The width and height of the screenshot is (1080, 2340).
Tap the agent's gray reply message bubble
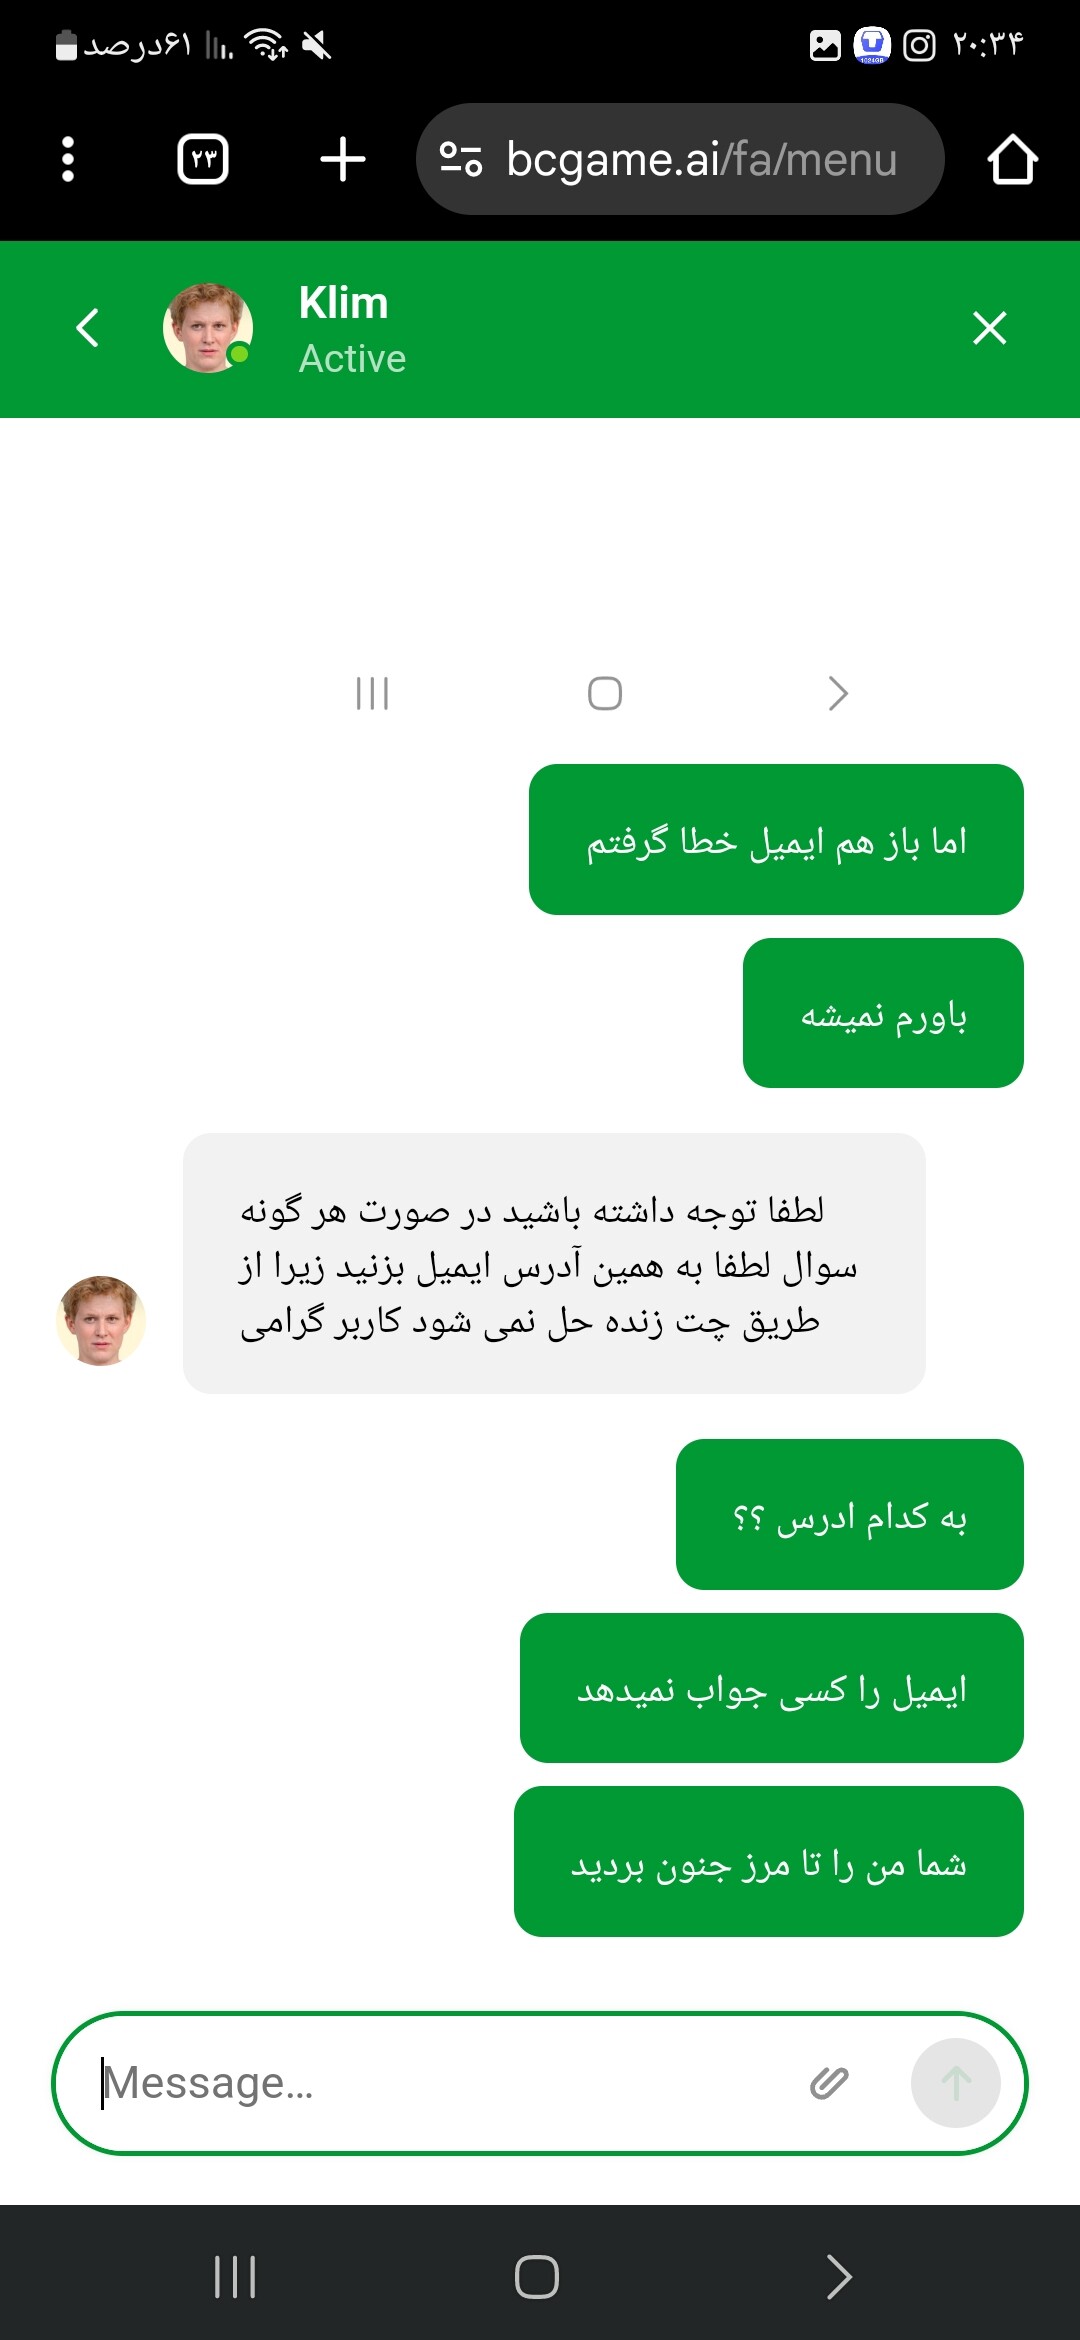554,1263
